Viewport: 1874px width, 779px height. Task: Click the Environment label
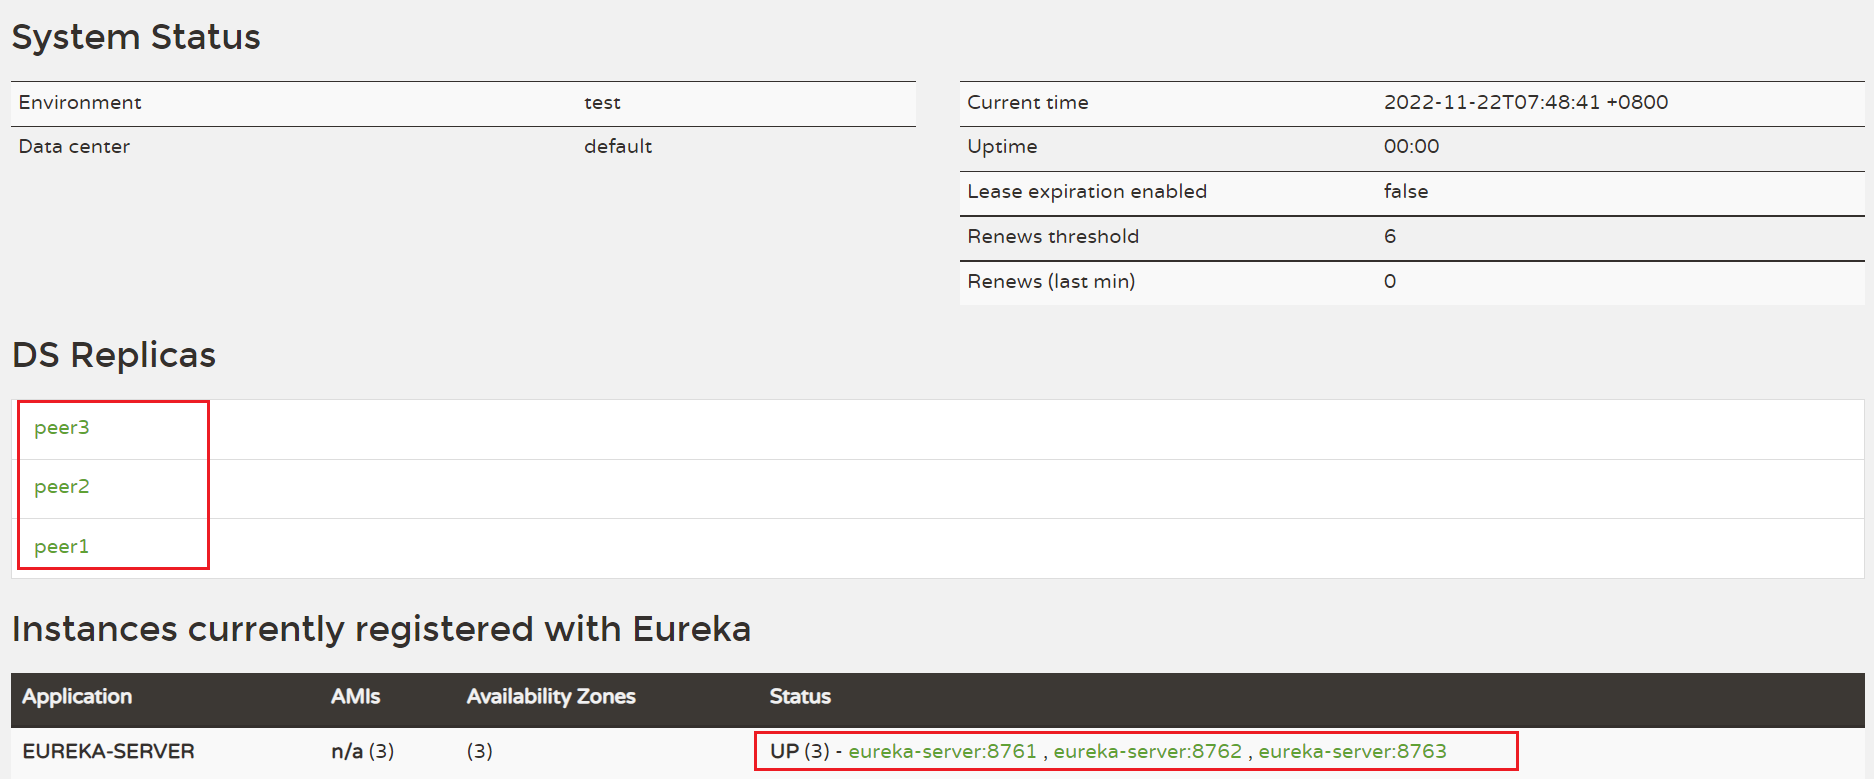(x=80, y=102)
